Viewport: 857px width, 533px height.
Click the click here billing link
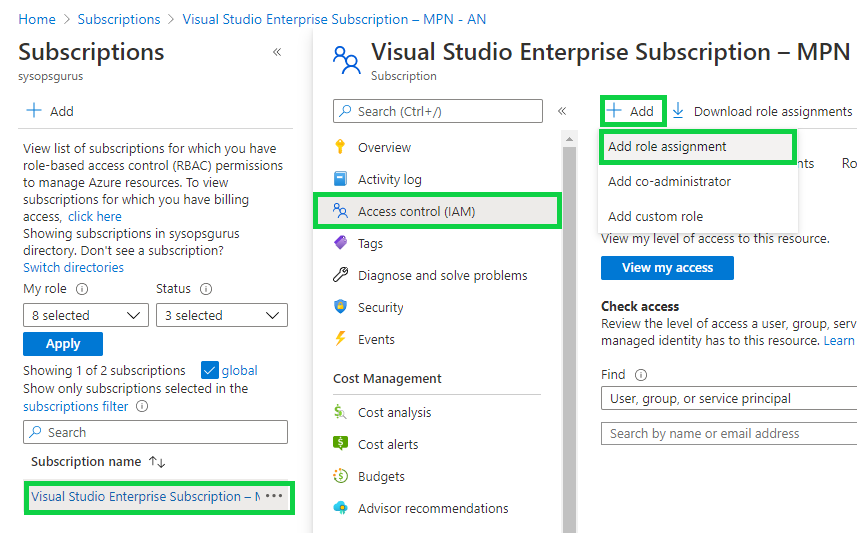coord(95,216)
